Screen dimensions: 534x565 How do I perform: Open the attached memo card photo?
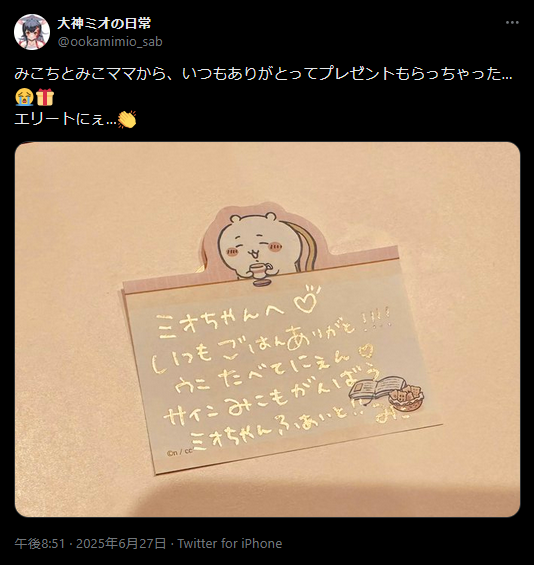[267, 329]
